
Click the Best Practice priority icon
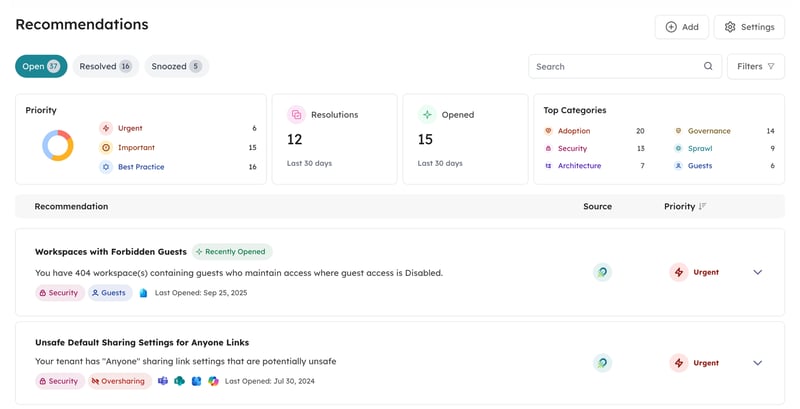[106, 167]
